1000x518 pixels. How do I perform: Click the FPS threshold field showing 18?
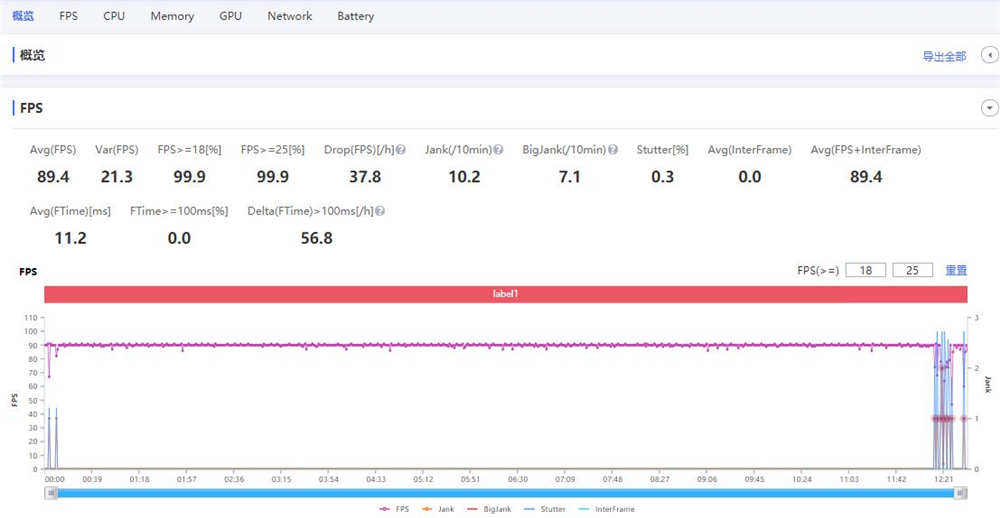(x=865, y=270)
